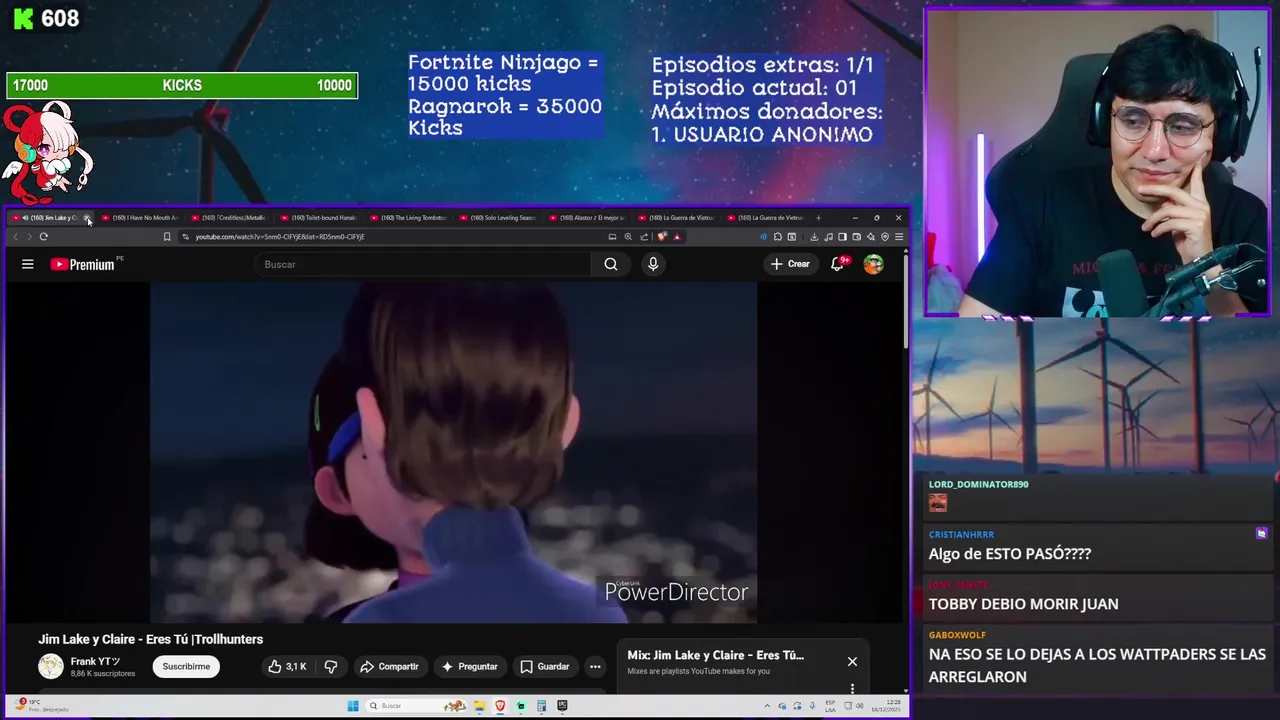Click the taskbar search box

(415, 706)
